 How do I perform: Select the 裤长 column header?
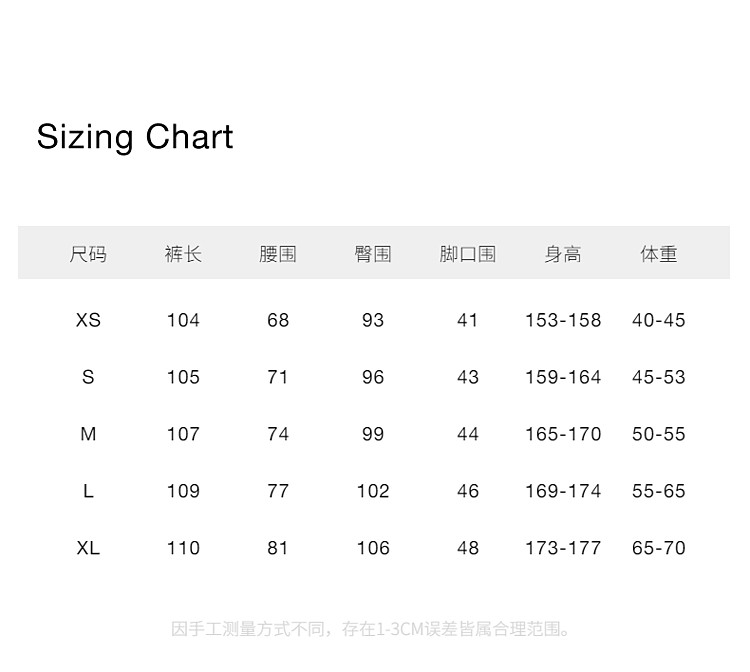[x=183, y=254]
